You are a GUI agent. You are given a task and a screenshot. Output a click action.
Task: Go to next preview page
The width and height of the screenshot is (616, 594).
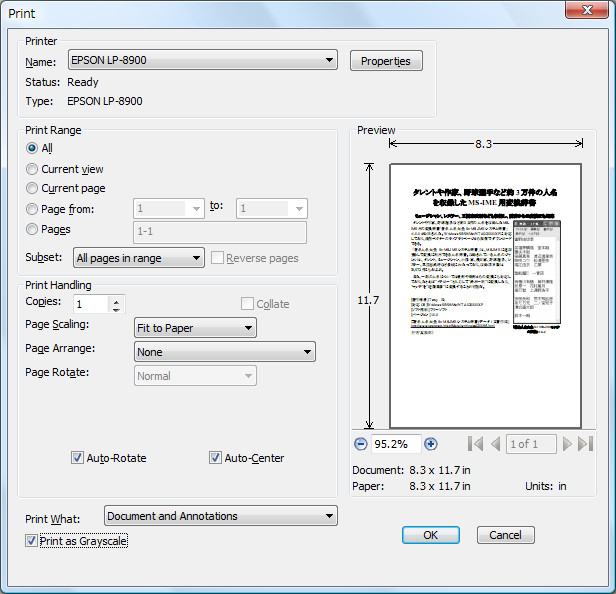pos(567,444)
